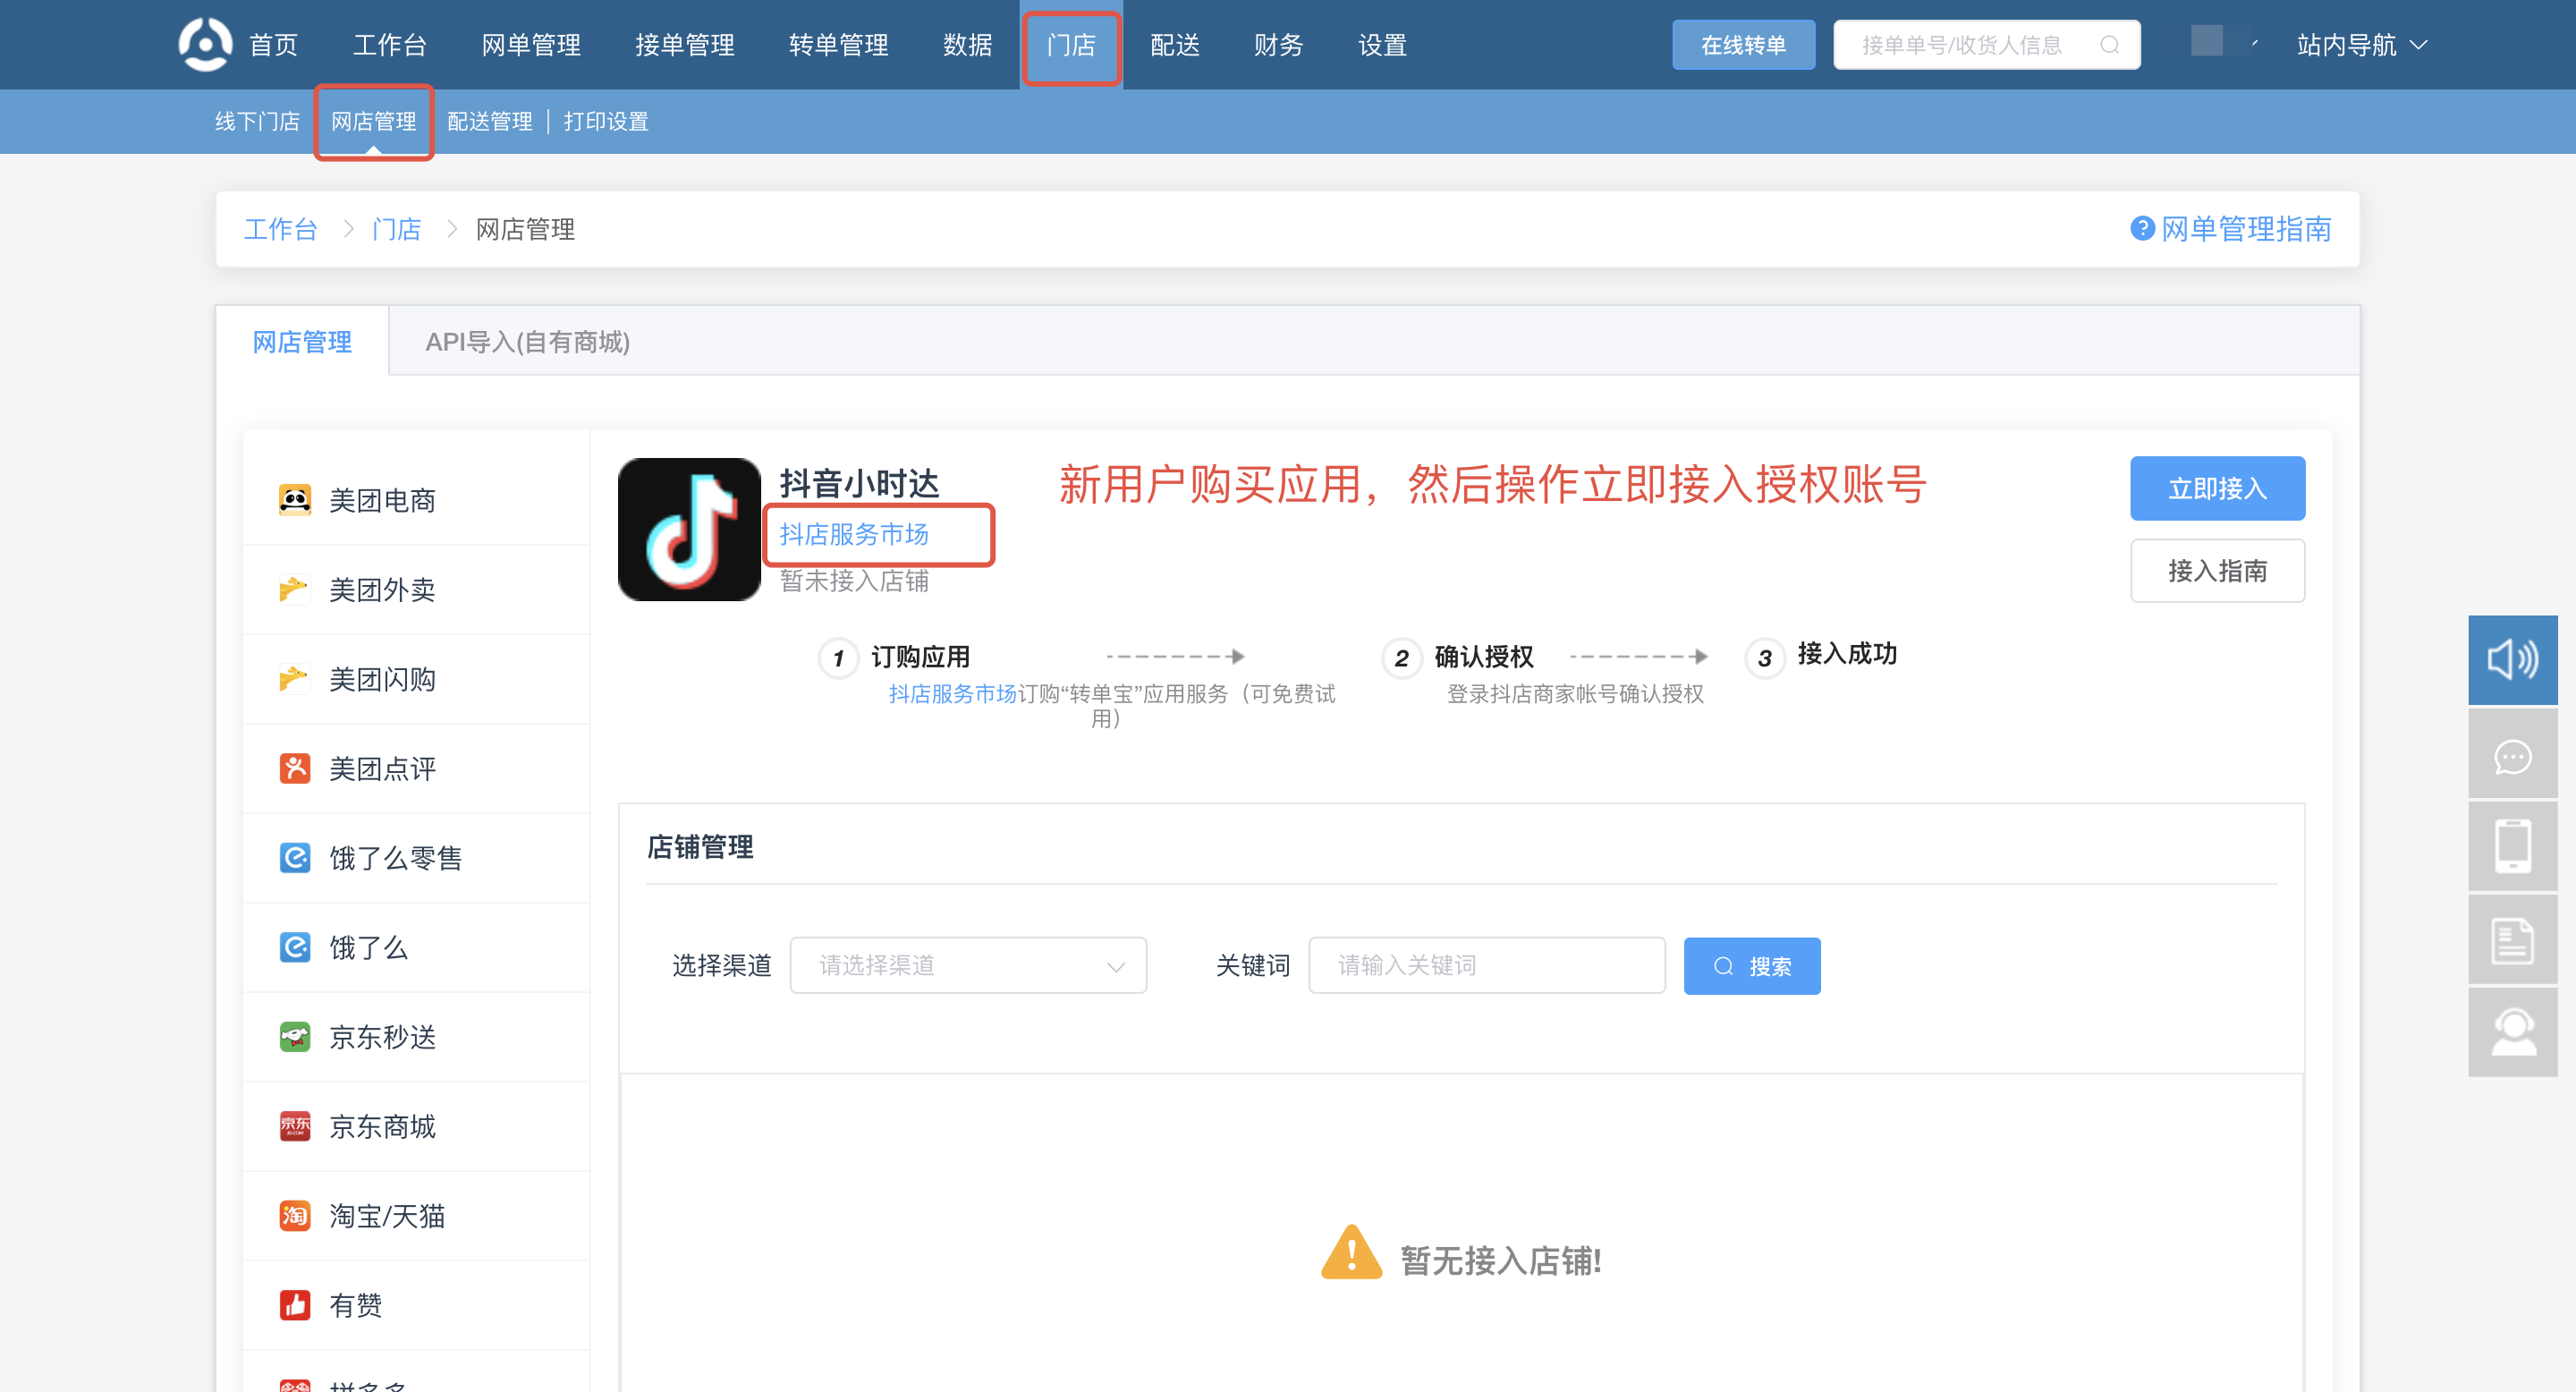Open 设置 menu
The image size is (2576, 1392).
pos(1382,45)
